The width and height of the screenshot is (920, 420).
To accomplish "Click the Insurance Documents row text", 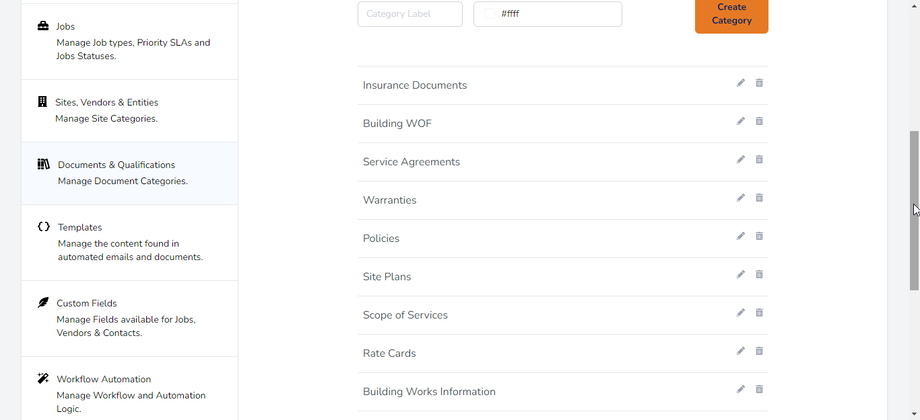I will [x=415, y=86].
